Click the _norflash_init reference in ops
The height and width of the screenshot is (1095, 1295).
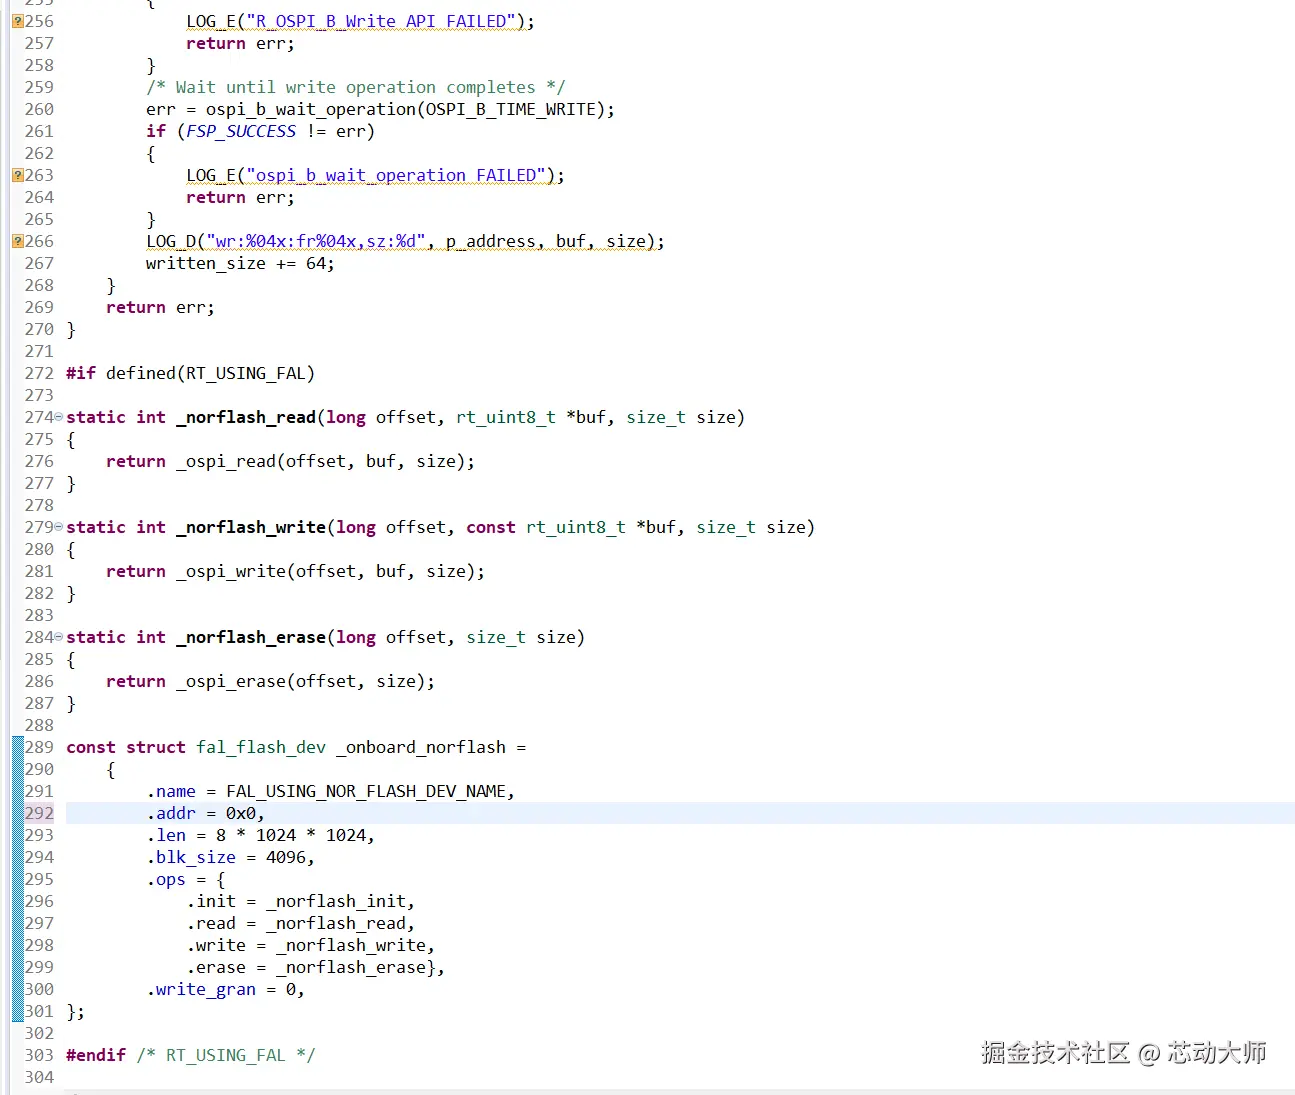335,901
